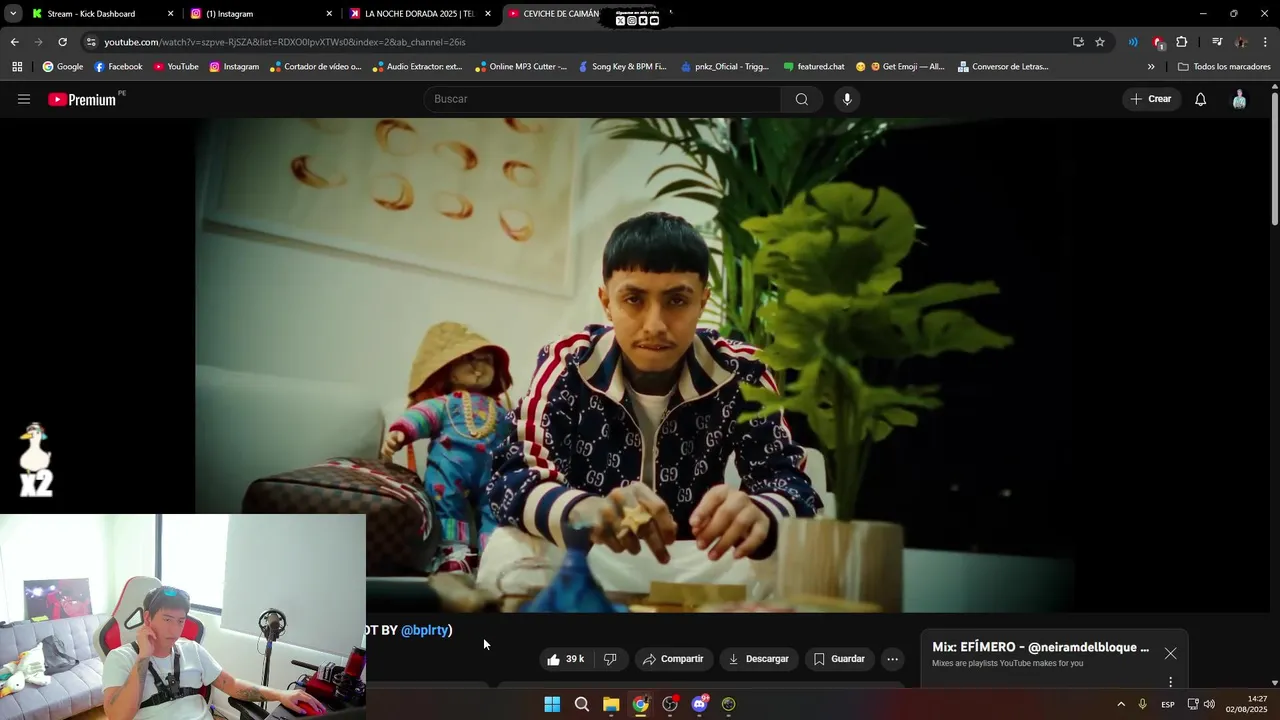The image size is (1280, 720).
Task: Open Online MP3 Cutter bookmark
Action: (x=521, y=67)
